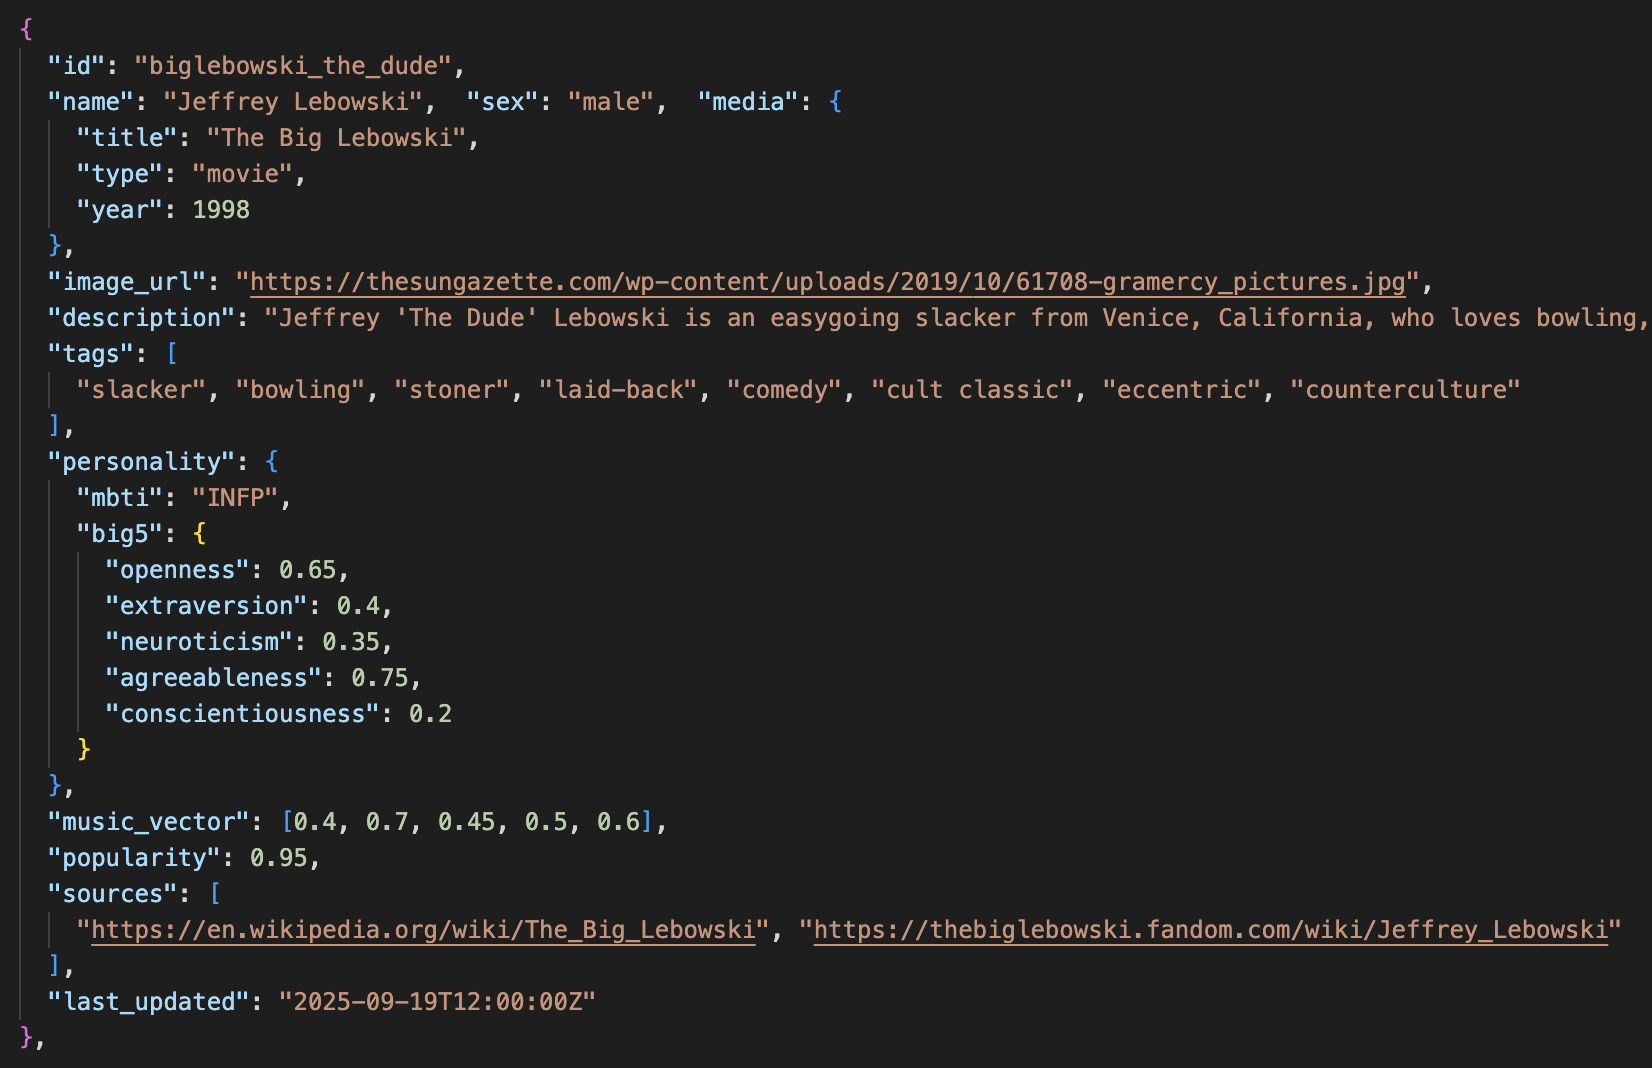Click the "music_vector" key
Image resolution: width=1652 pixels, height=1068 pixels.
148,822
